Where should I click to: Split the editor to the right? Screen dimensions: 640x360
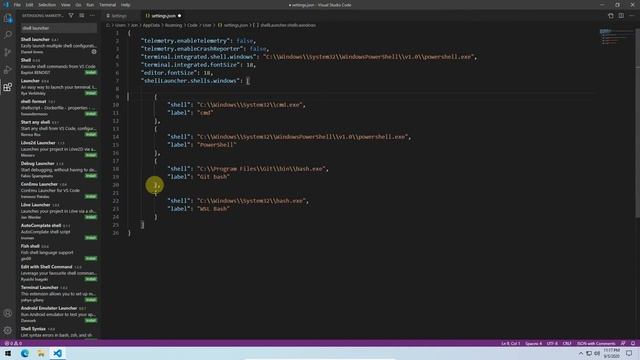pyautogui.click(x=621, y=16)
